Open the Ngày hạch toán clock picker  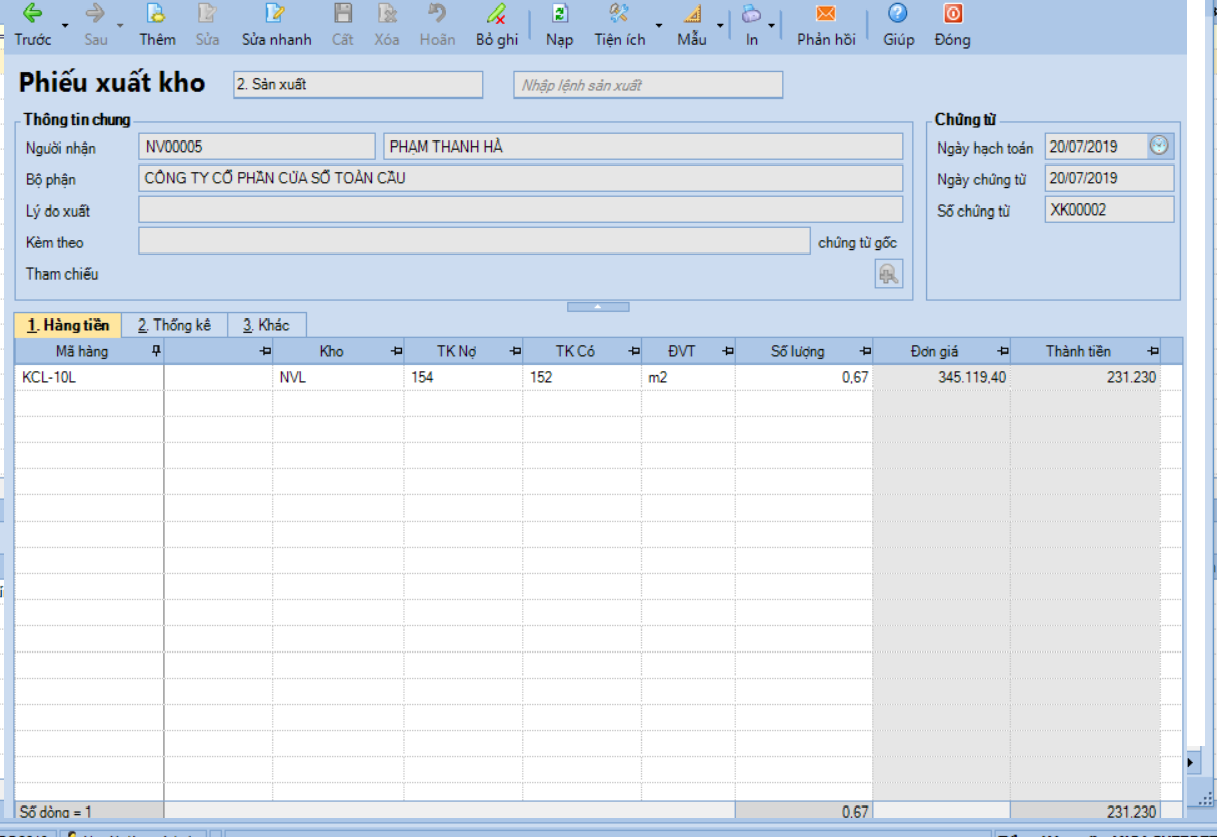1158,146
